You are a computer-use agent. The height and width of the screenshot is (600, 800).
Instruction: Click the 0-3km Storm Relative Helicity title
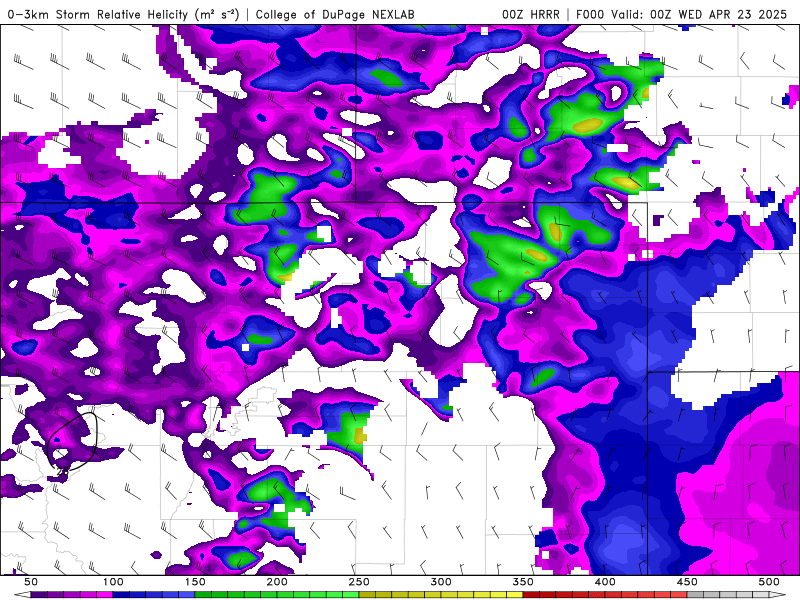point(123,14)
